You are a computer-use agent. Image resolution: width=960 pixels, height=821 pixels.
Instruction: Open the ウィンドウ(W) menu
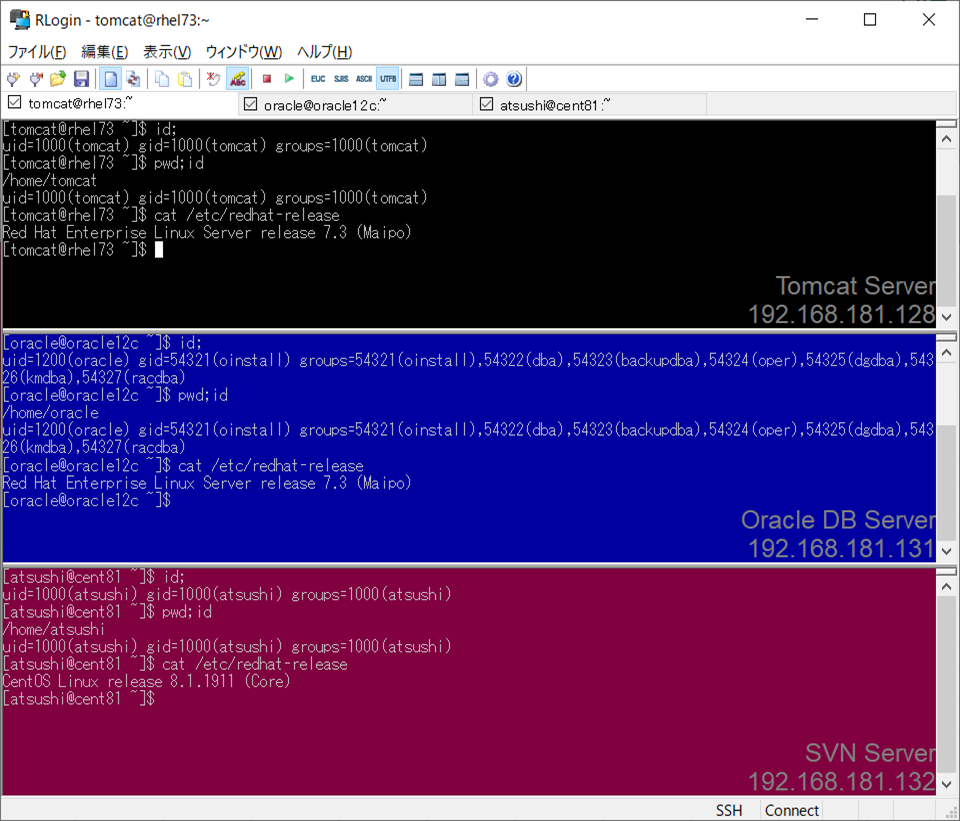click(x=244, y=52)
